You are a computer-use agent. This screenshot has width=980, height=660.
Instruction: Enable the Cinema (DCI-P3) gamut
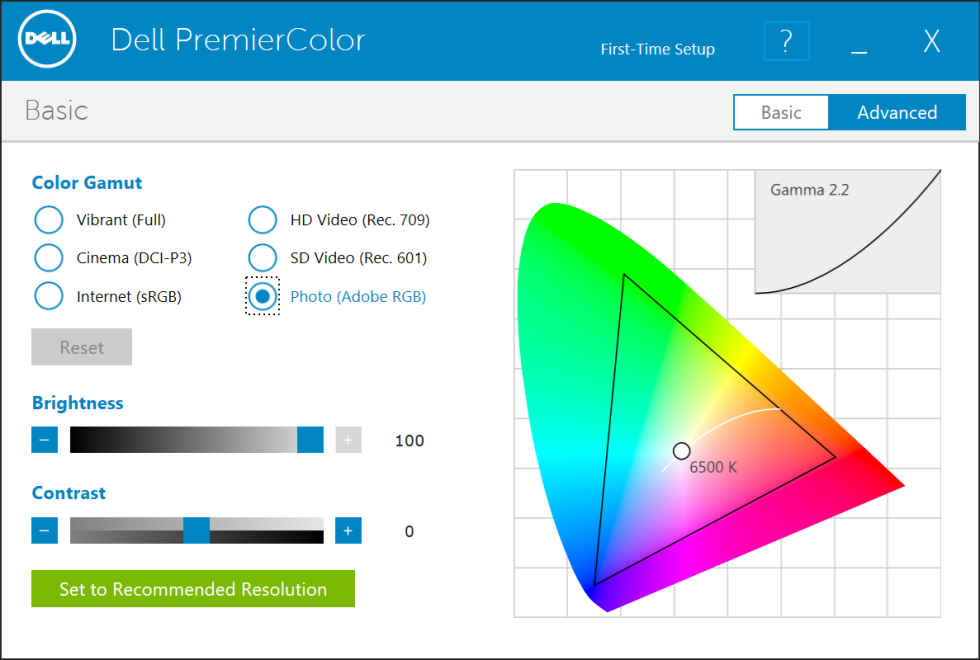point(48,257)
